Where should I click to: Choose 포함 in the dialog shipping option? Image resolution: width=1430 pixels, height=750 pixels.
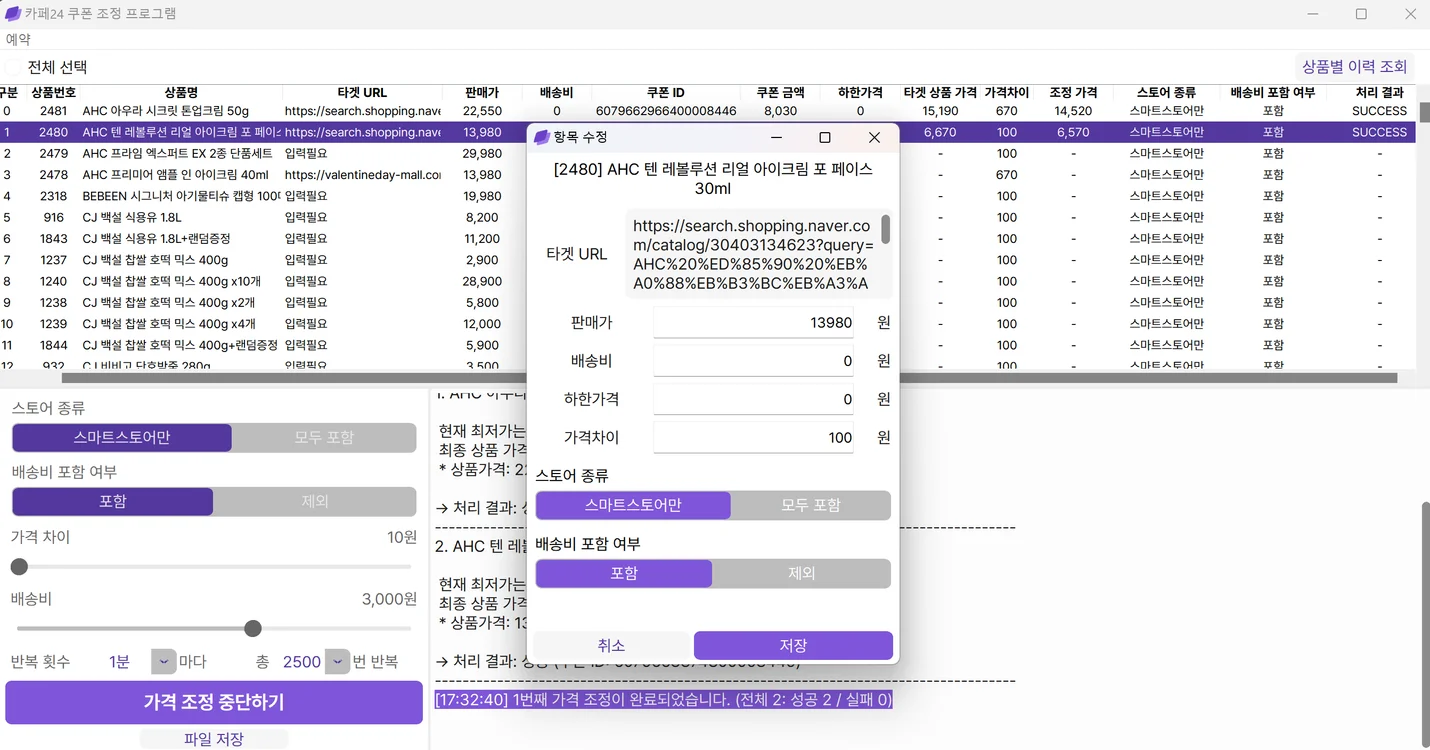624,573
